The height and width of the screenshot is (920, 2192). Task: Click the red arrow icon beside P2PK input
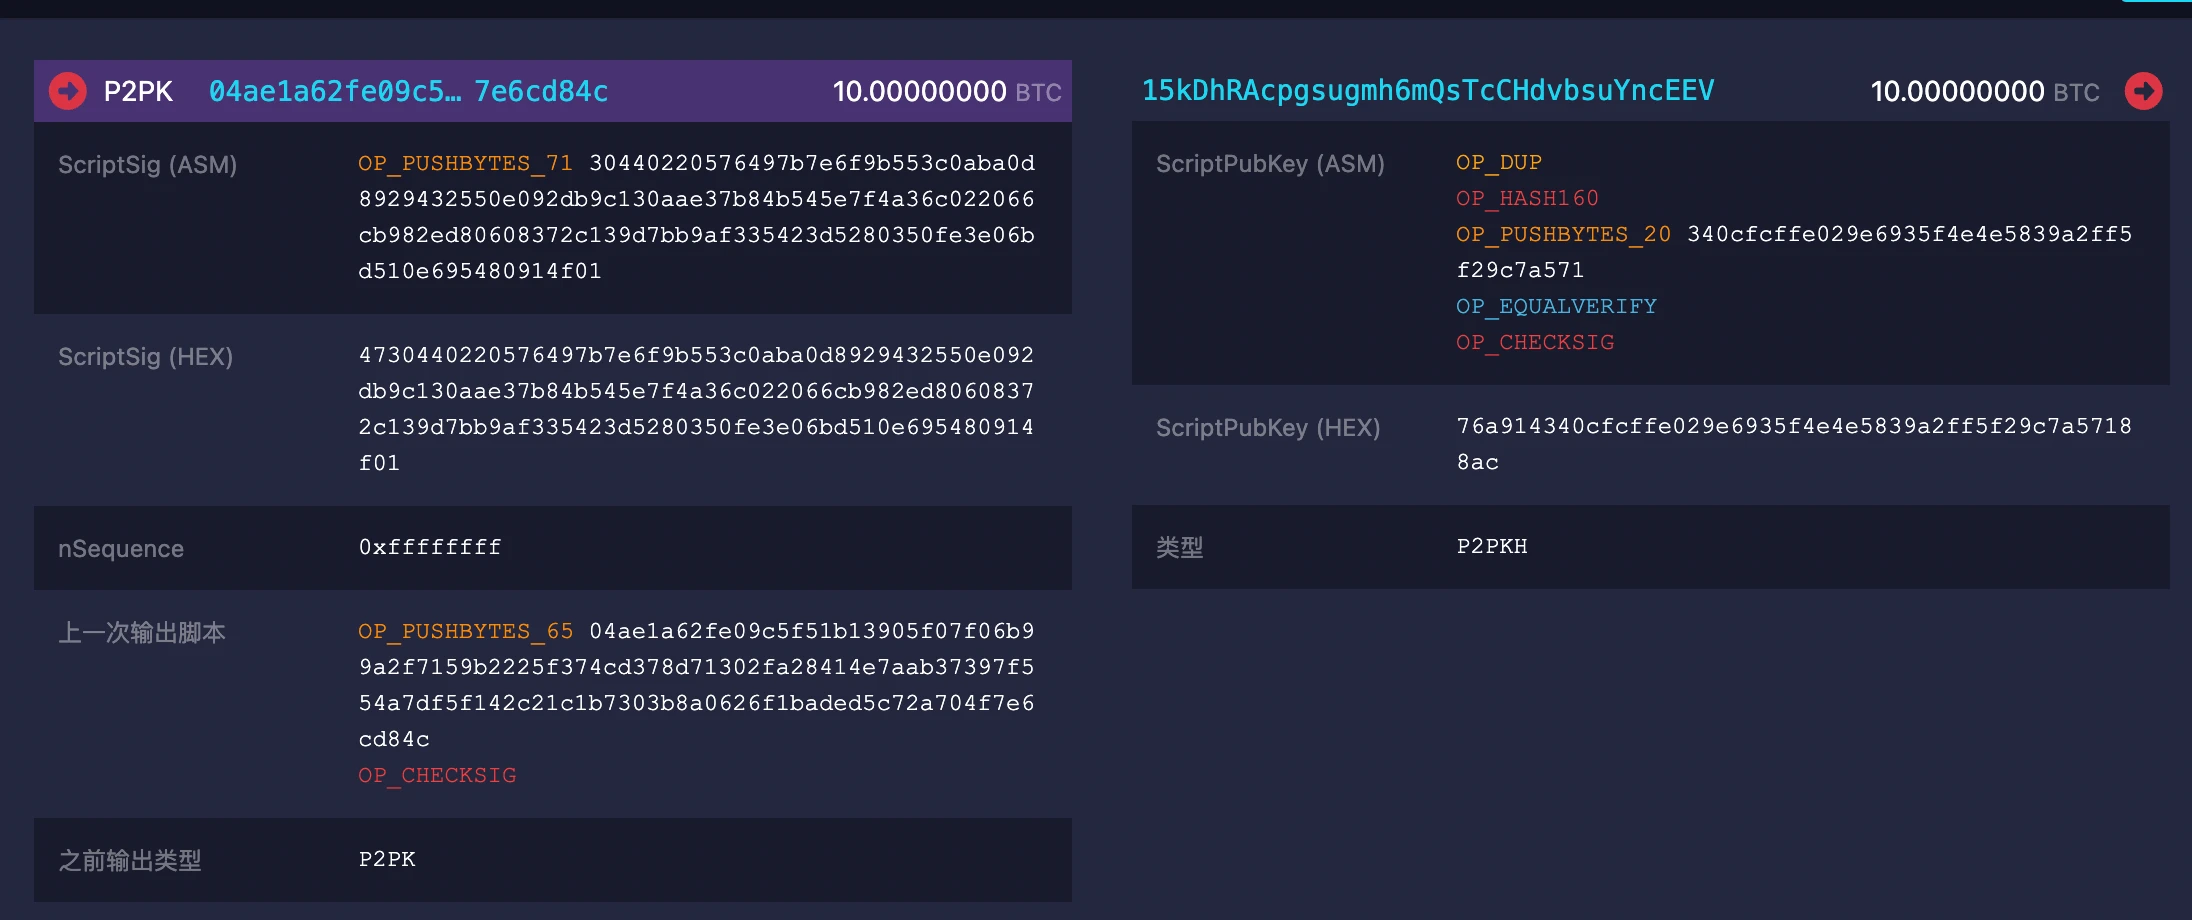(x=68, y=91)
